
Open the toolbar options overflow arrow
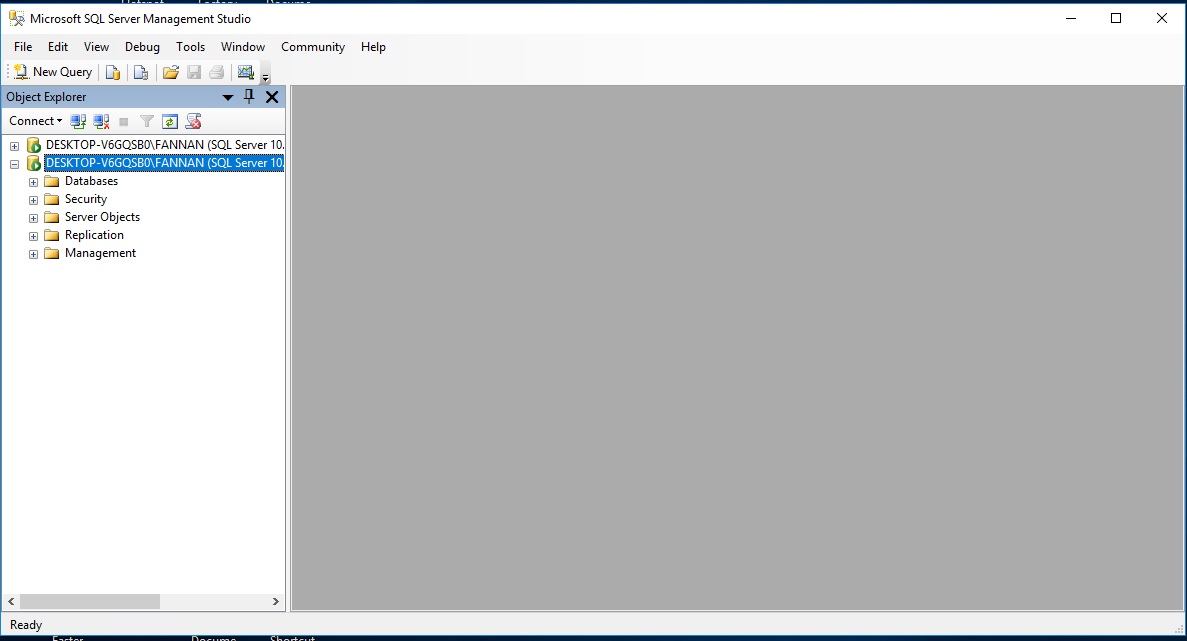click(265, 75)
